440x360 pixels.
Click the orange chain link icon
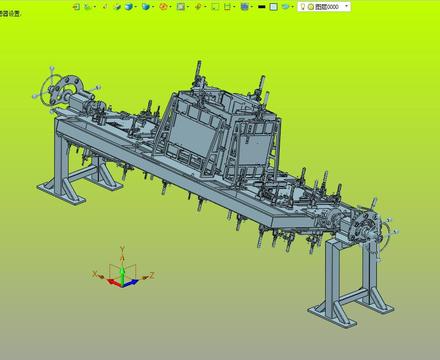coord(198,7)
